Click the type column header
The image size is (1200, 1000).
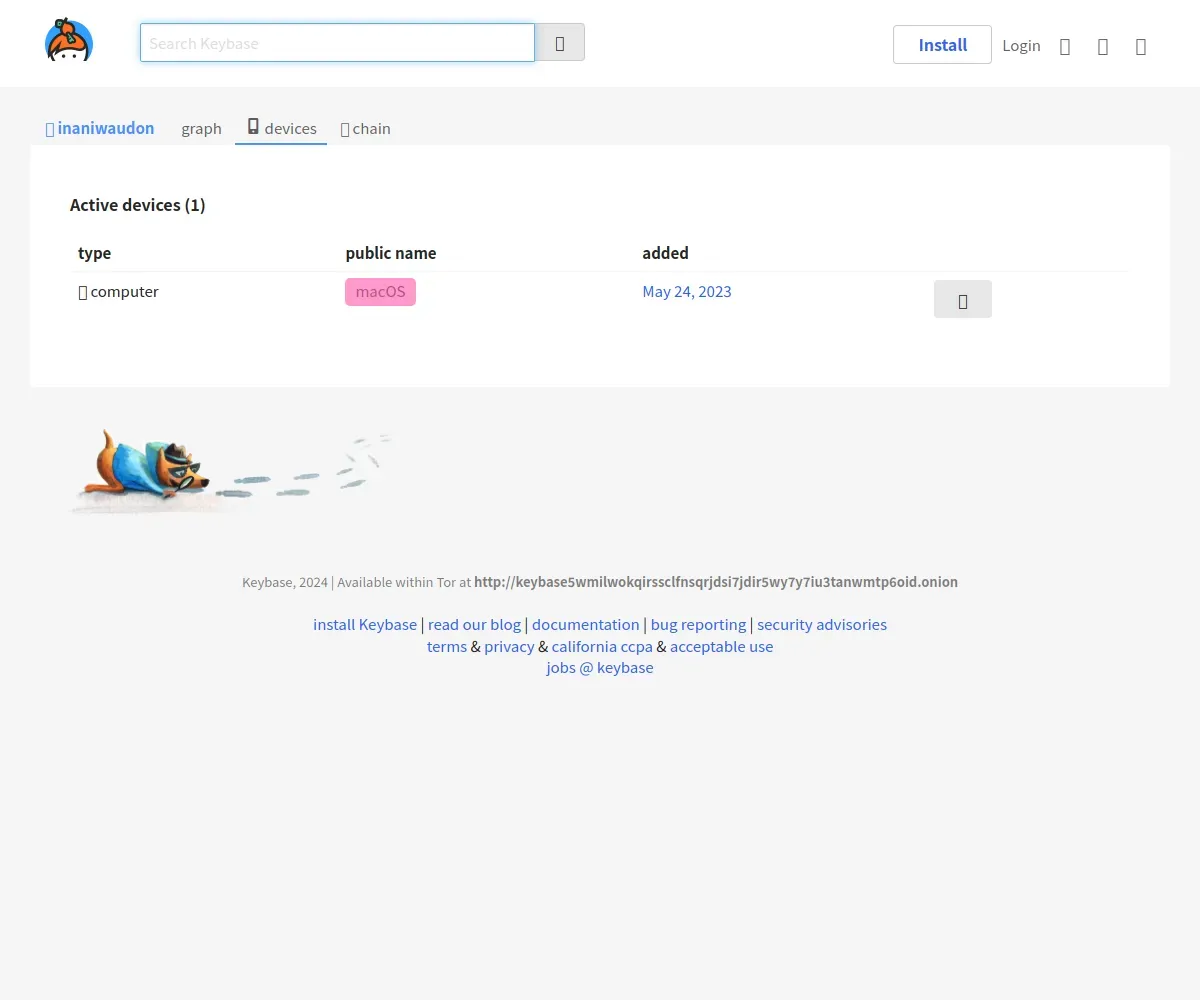(95, 253)
